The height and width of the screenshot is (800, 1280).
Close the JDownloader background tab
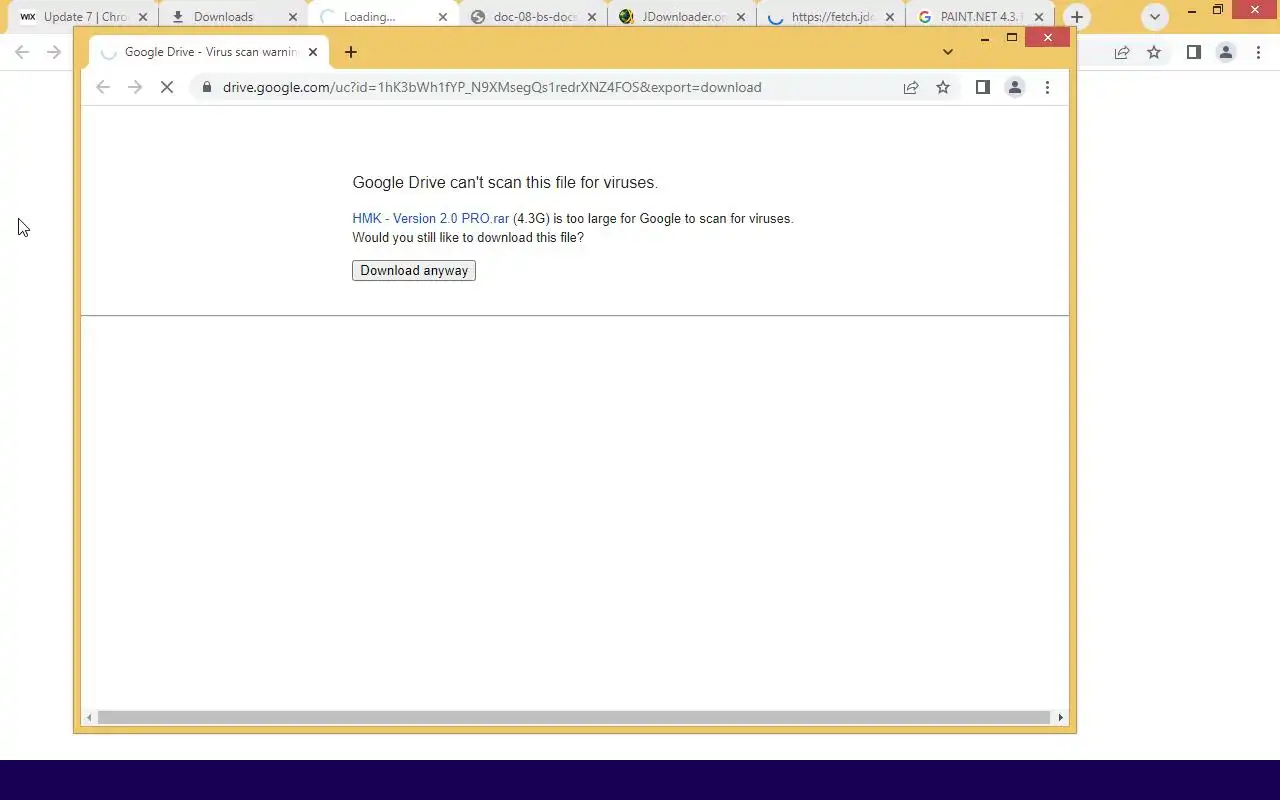tap(741, 17)
